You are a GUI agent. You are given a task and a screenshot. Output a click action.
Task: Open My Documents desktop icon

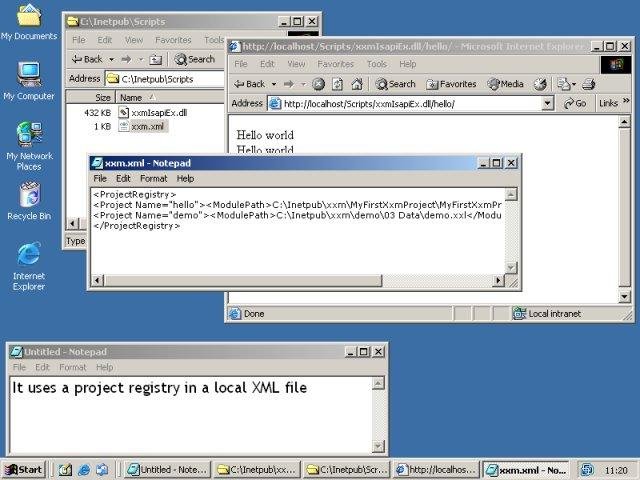click(x=29, y=22)
